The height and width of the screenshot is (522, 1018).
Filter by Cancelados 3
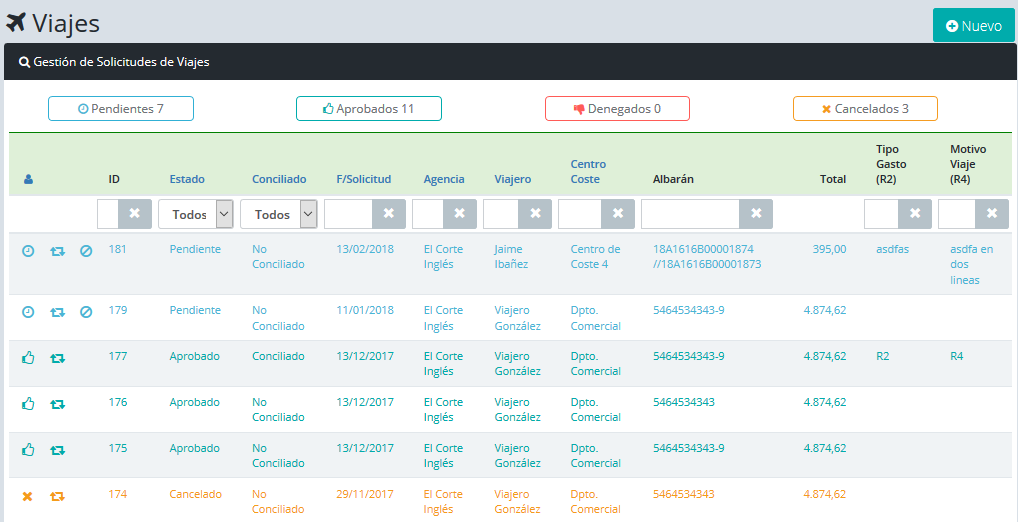point(865,108)
